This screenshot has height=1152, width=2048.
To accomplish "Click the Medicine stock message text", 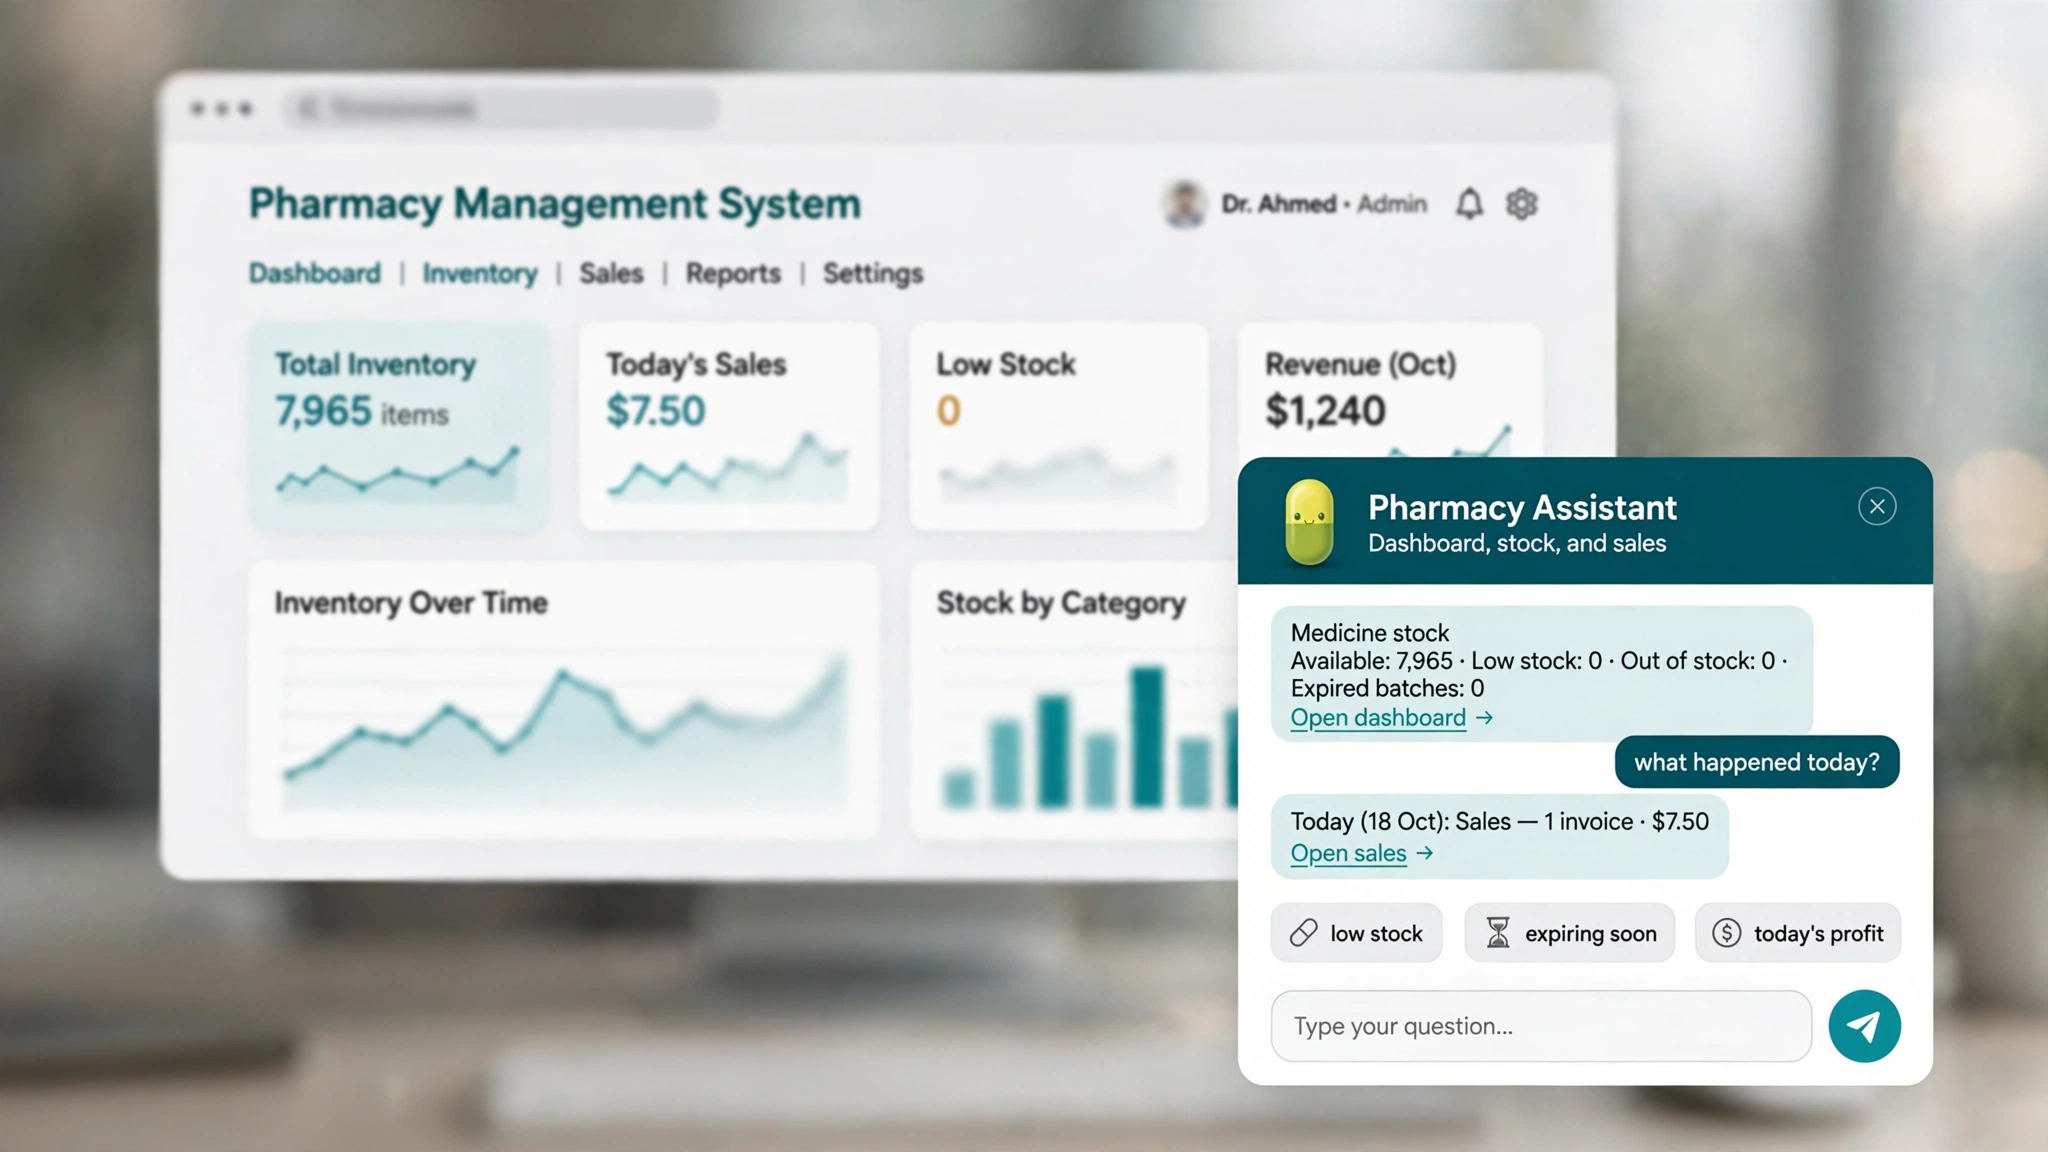I will click(x=1541, y=661).
